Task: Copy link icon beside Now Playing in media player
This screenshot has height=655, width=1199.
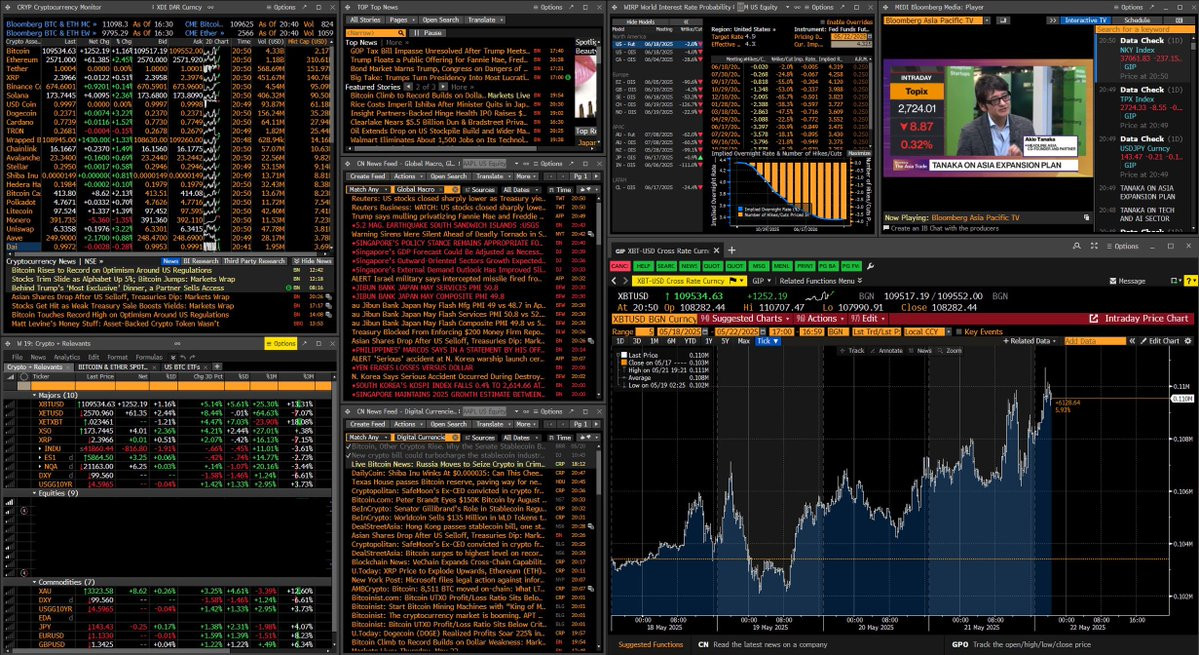Action: click(1087, 217)
